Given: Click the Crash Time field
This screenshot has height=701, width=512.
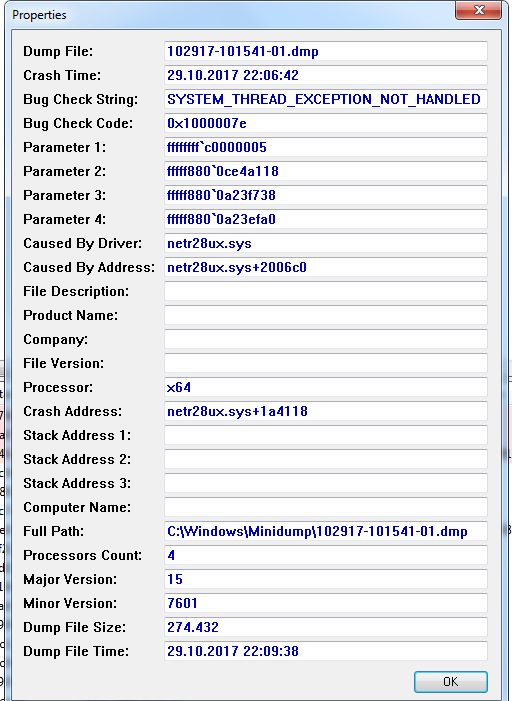Looking at the screenshot, I should click(x=326, y=75).
